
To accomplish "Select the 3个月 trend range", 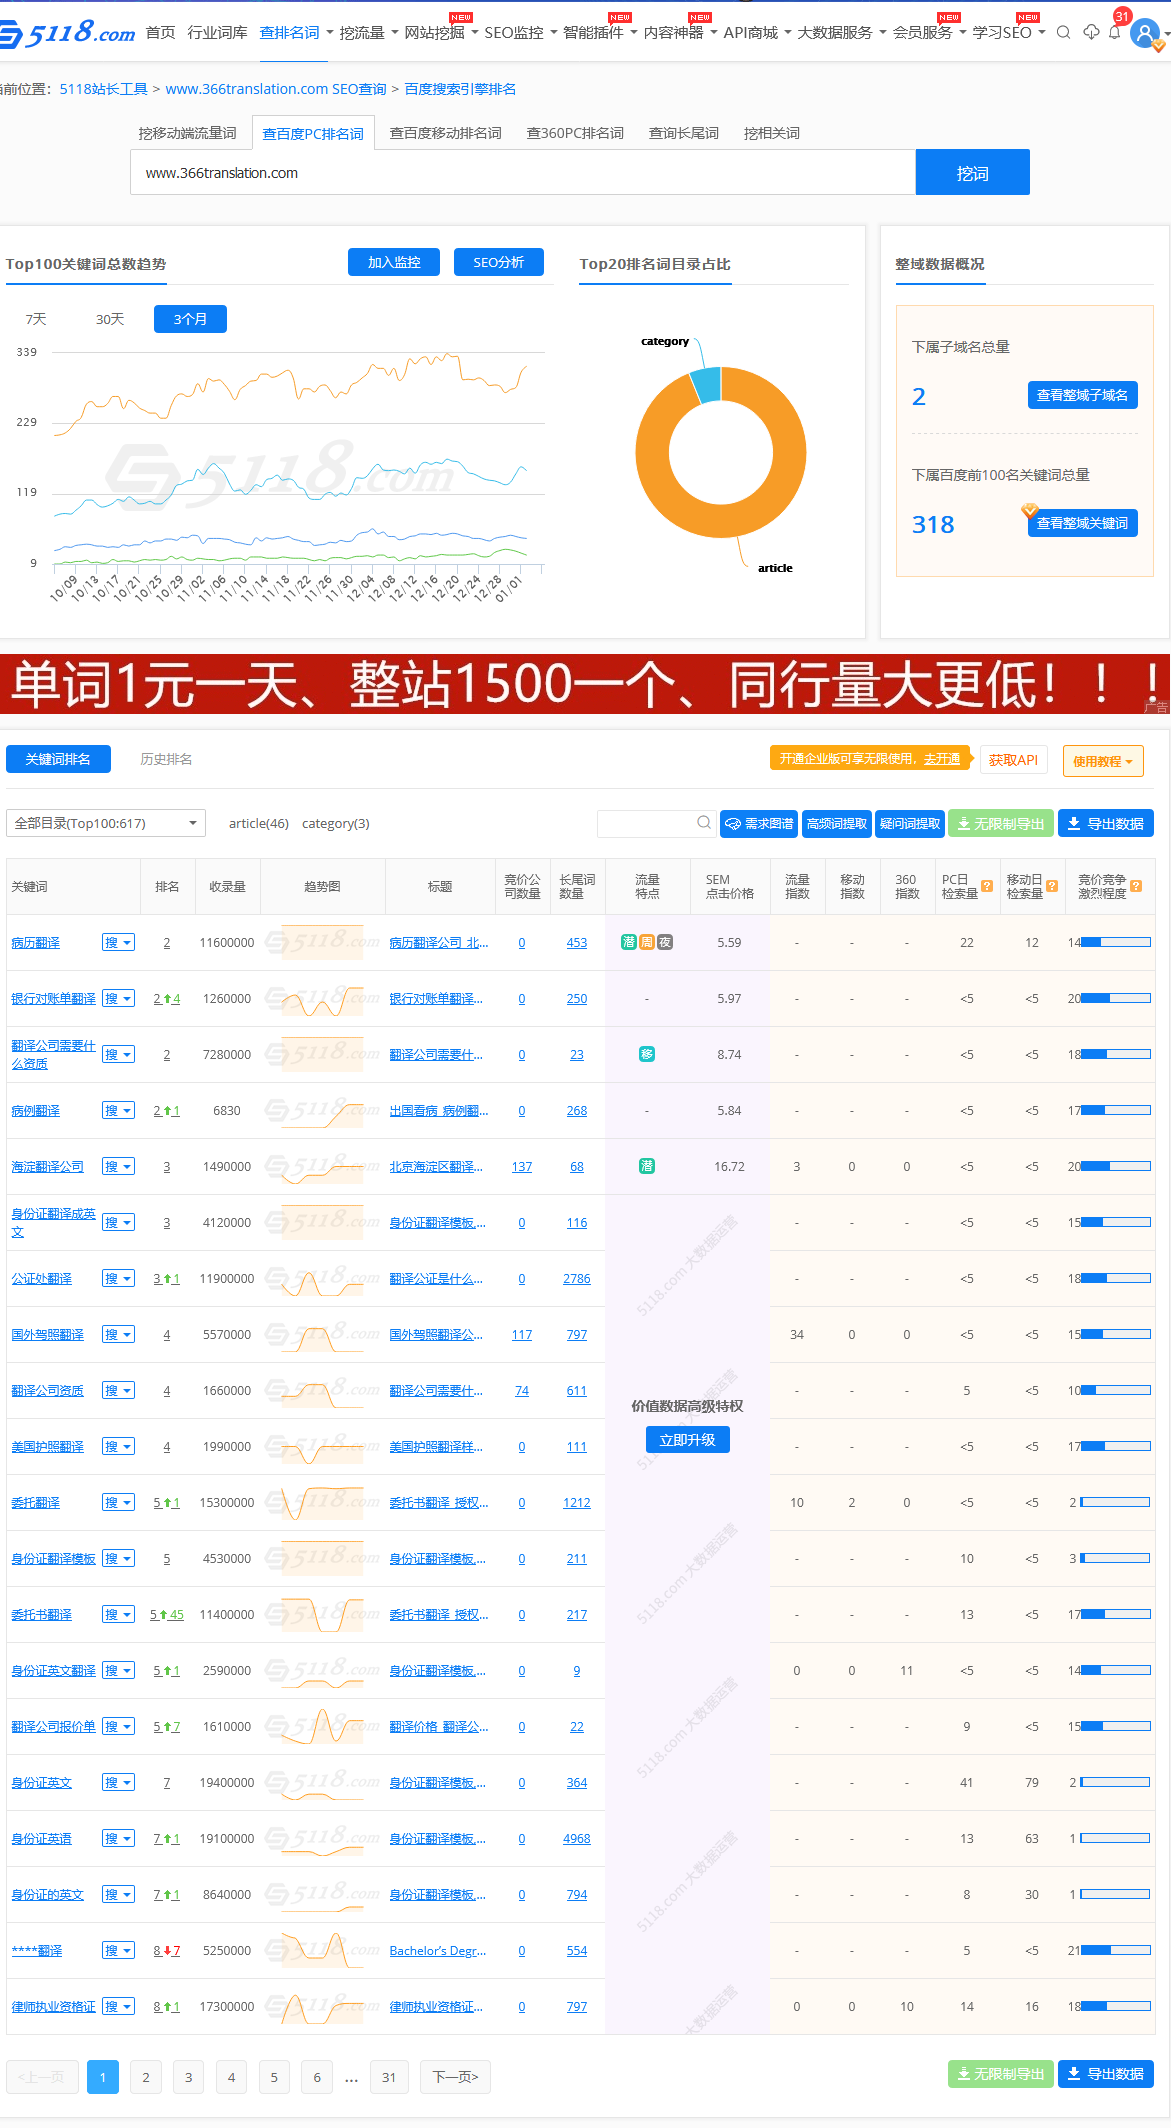I will [190, 319].
